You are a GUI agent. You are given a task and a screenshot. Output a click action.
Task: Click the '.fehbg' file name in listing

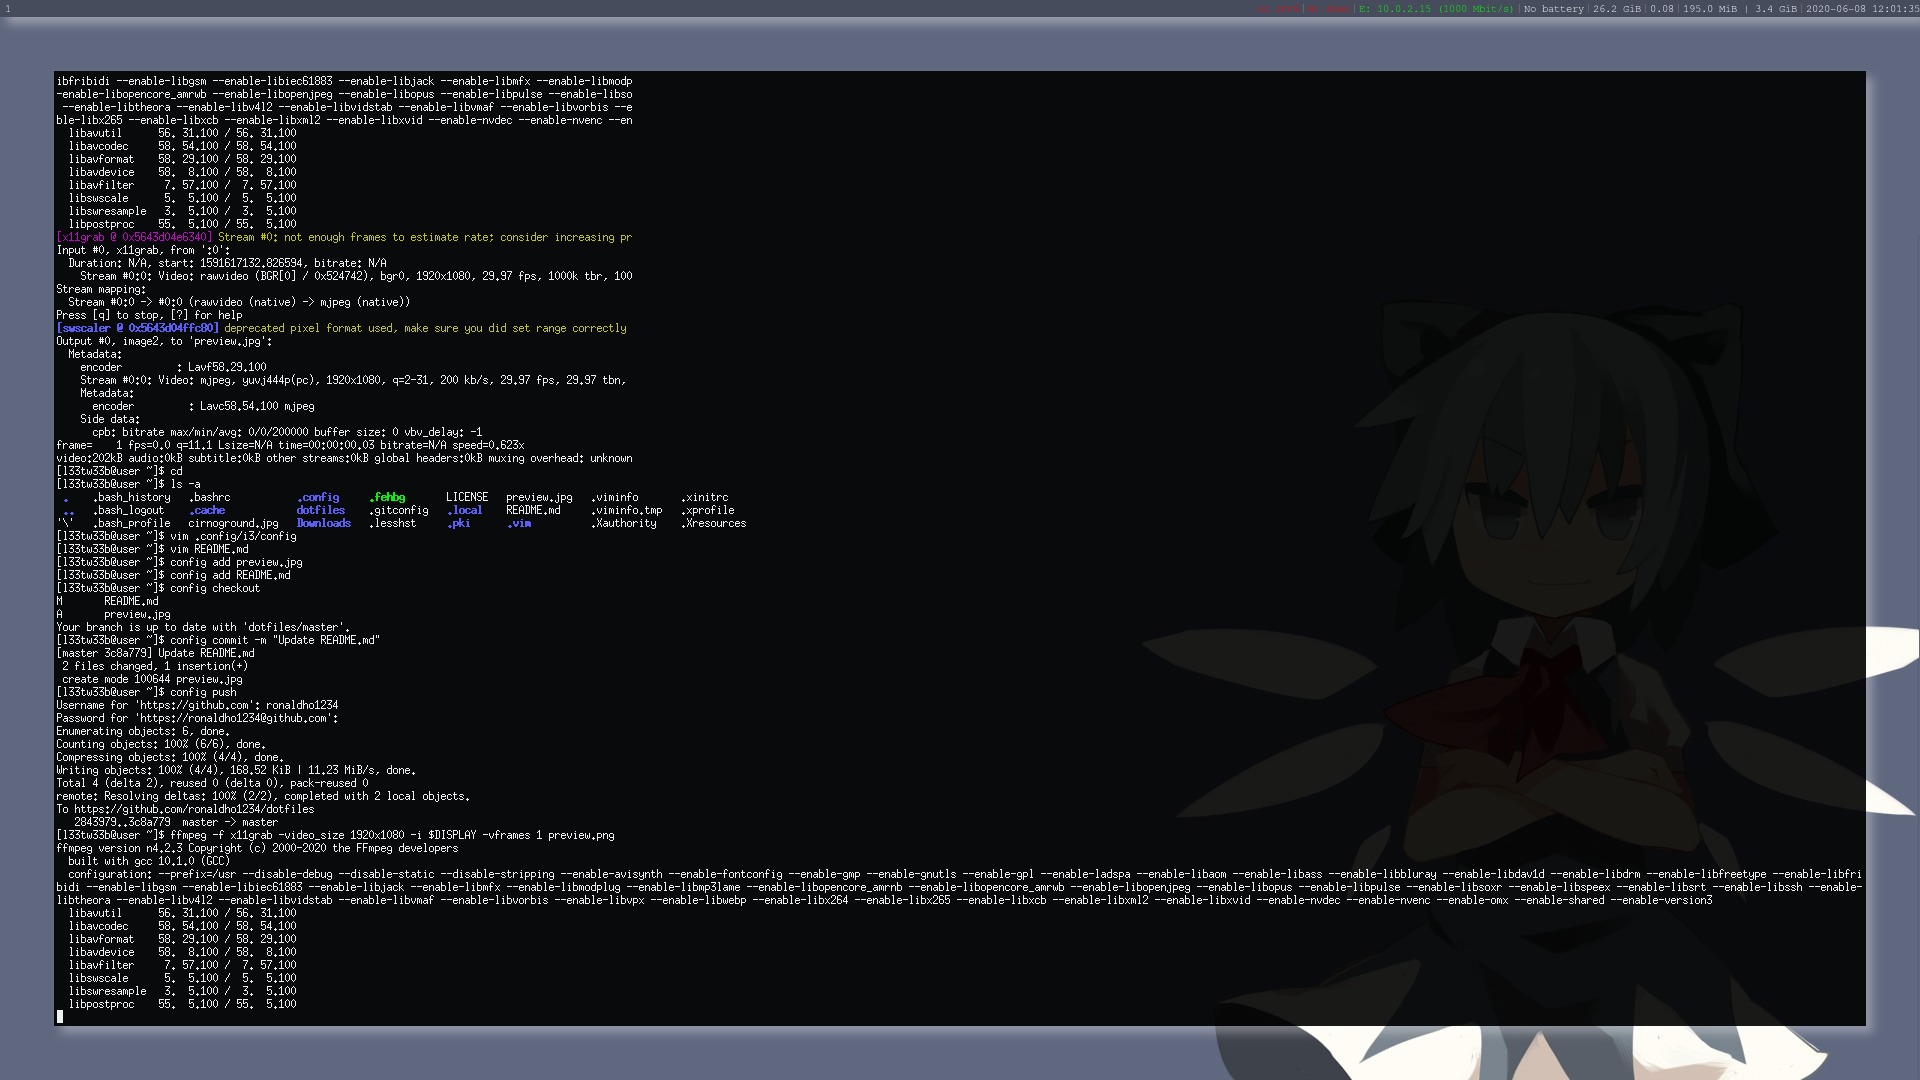tap(387, 497)
